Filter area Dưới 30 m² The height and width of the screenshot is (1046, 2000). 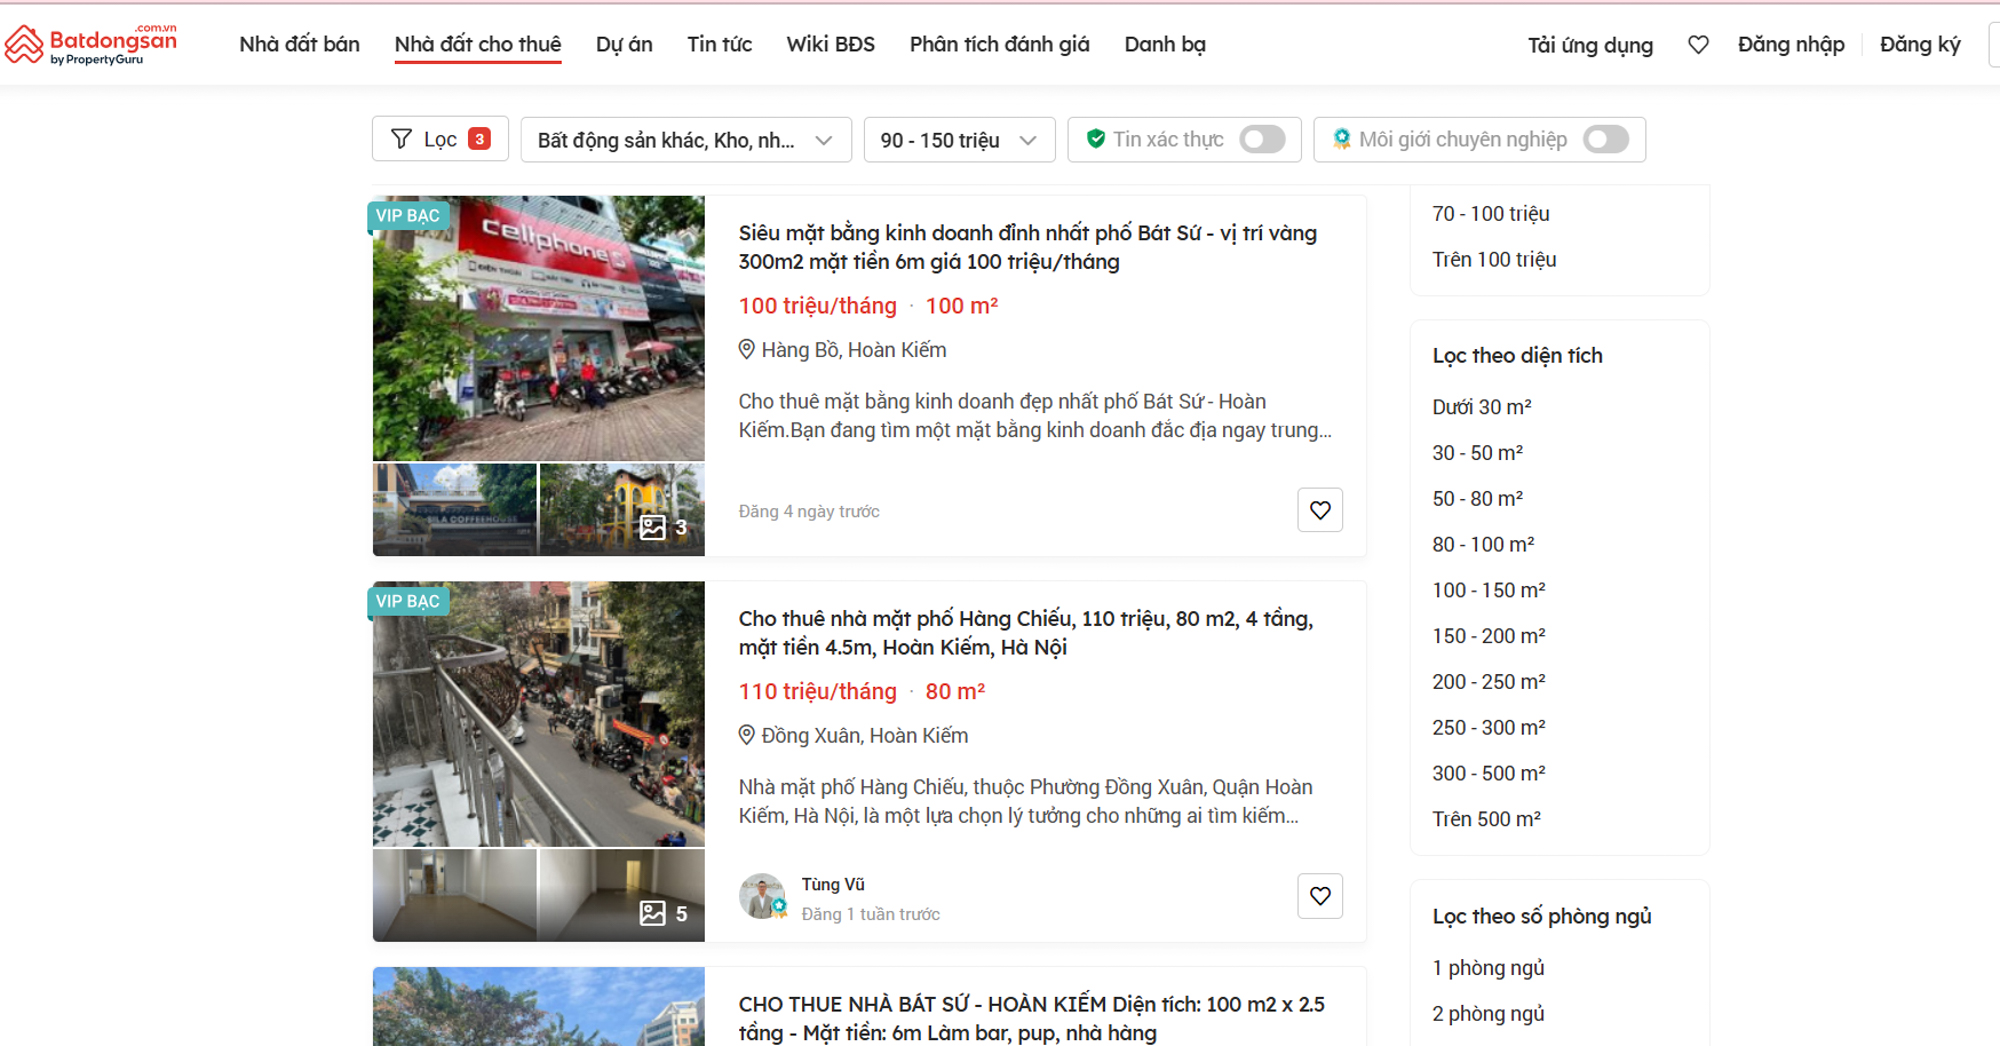(1481, 407)
